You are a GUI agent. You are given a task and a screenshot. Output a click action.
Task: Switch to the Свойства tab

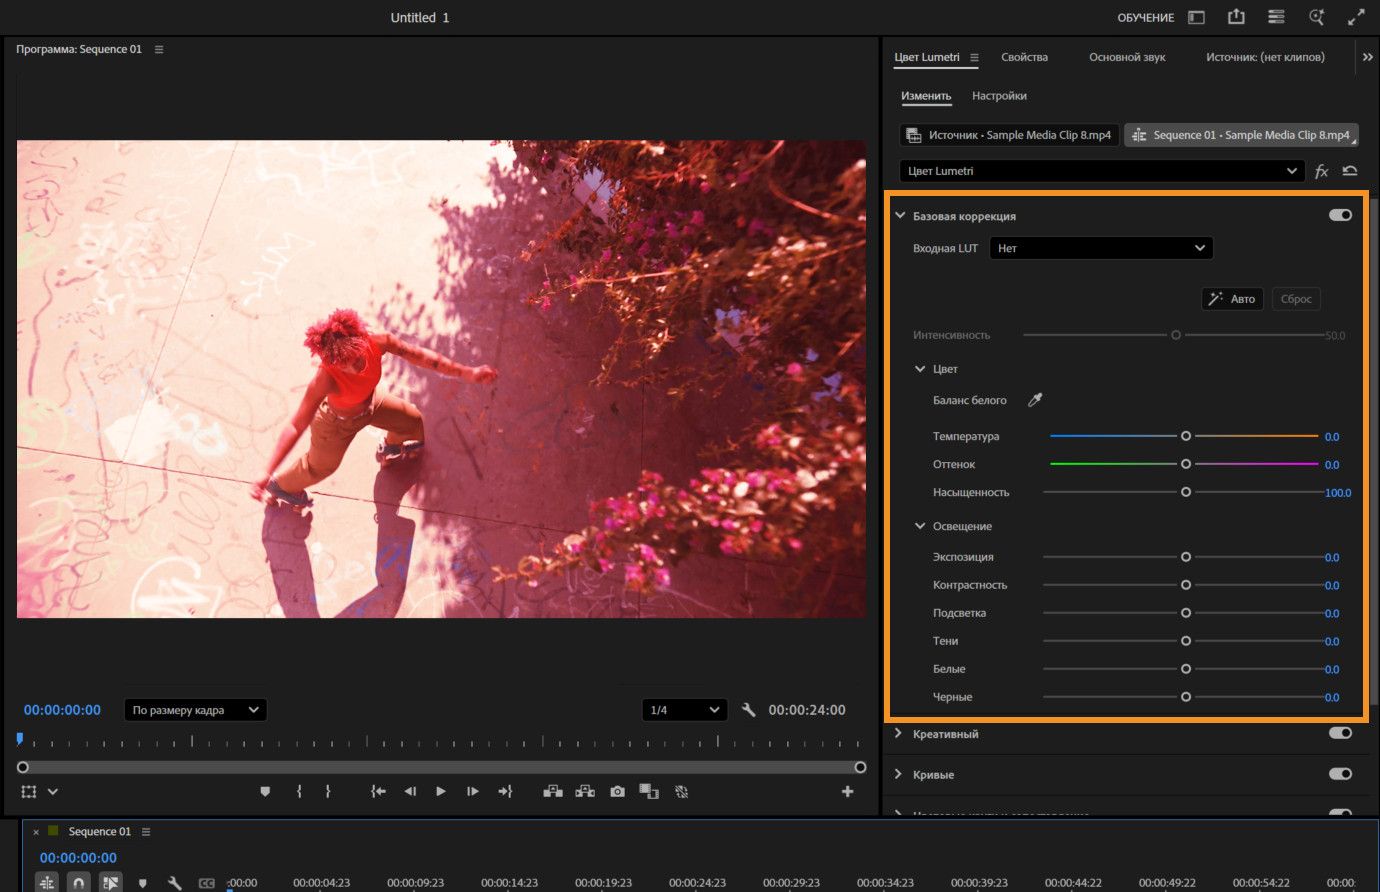point(1024,57)
